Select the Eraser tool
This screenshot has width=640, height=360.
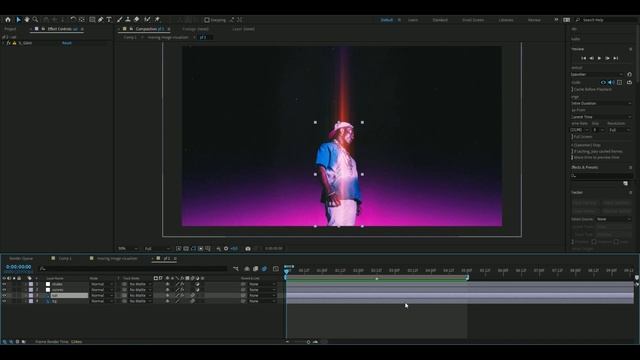[x=136, y=20]
